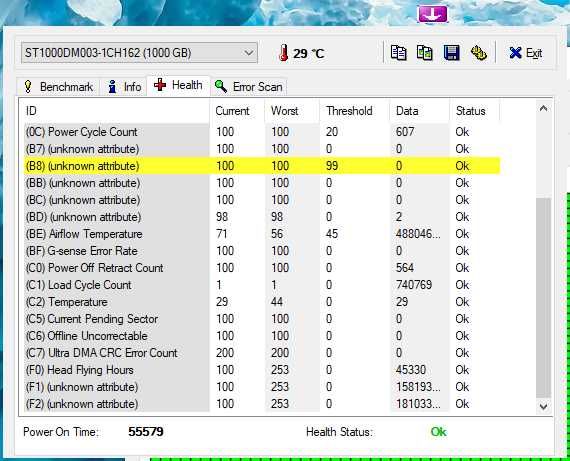Click the purple download icon above the window
Image resolution: width=570 pixels, height=461 pixels.
click(432, 13)
